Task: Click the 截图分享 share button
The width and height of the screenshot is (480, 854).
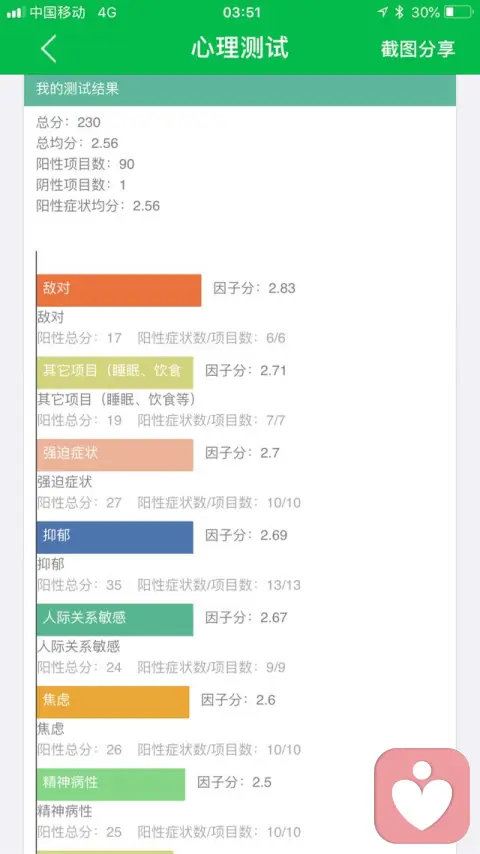Action: [x=418, y=48]
